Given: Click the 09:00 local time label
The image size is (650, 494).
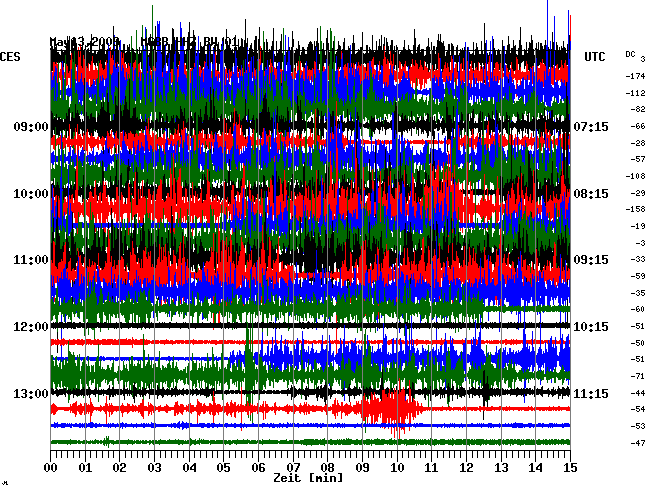Looking at the screenshot, I should 31,126.
